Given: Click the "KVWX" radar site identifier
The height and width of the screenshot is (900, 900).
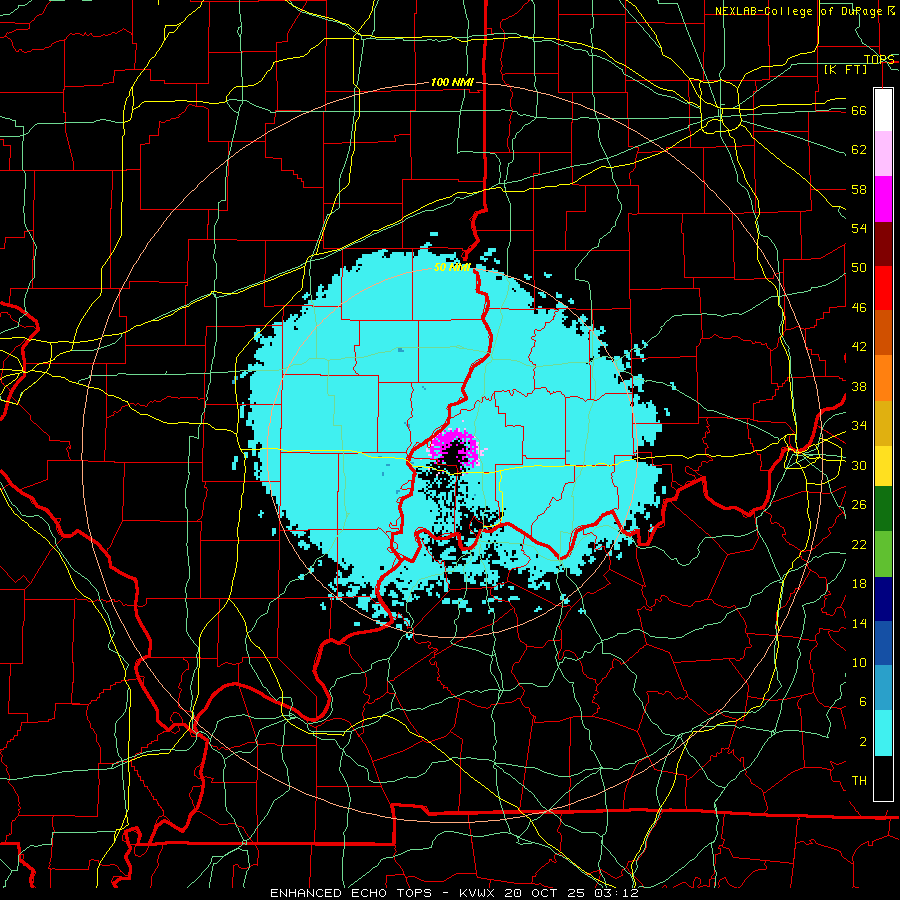Looking at the screenshot, I should (479, 893).
